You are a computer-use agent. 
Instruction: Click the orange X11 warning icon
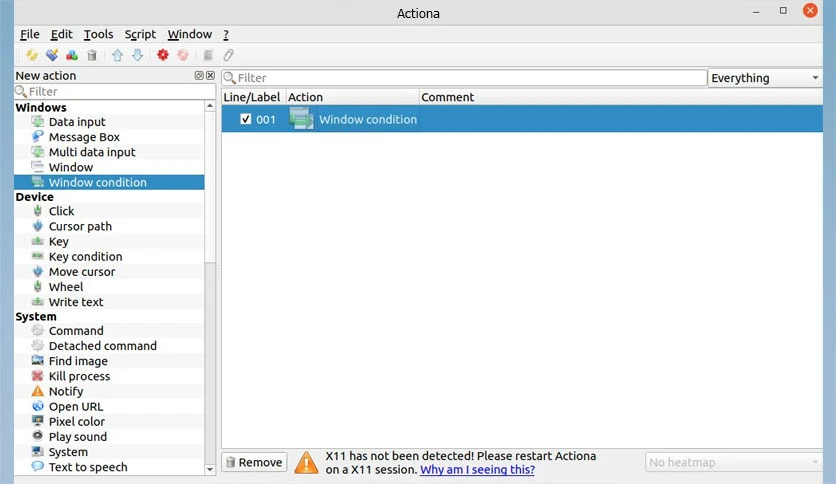click(x=307, y=462)
